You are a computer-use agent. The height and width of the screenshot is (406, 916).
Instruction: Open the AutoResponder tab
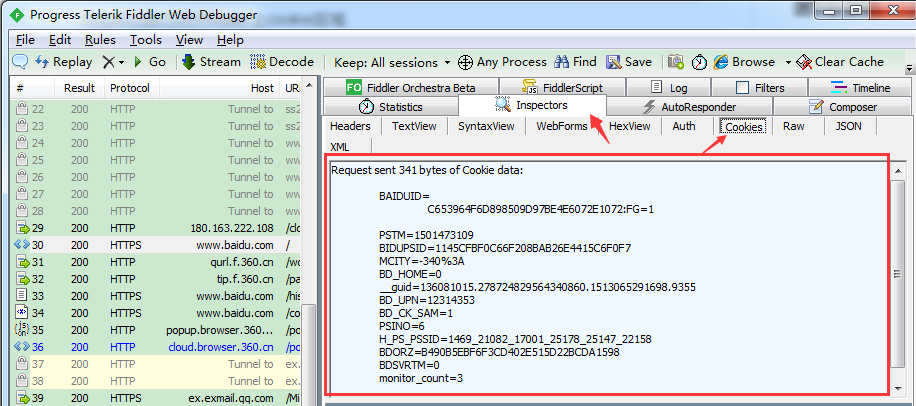[689, 107]
